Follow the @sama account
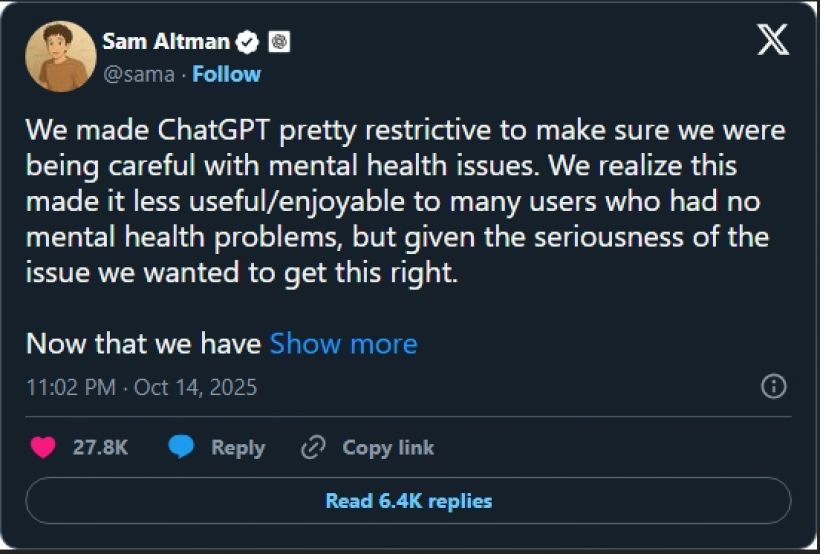Screen dimensions: 820x554 point(226,74)
